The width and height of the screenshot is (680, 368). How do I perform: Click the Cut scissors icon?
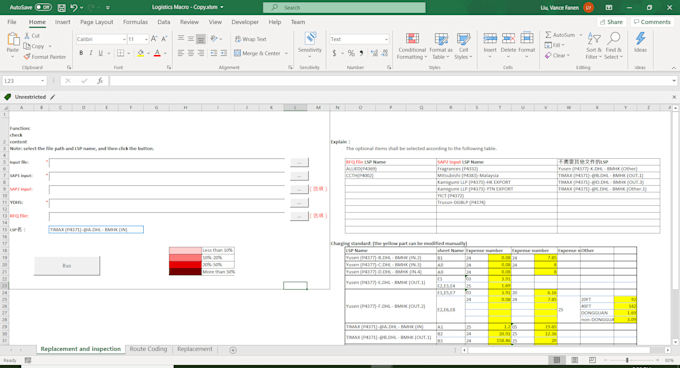pyautogui.click(x=27, y=36)
